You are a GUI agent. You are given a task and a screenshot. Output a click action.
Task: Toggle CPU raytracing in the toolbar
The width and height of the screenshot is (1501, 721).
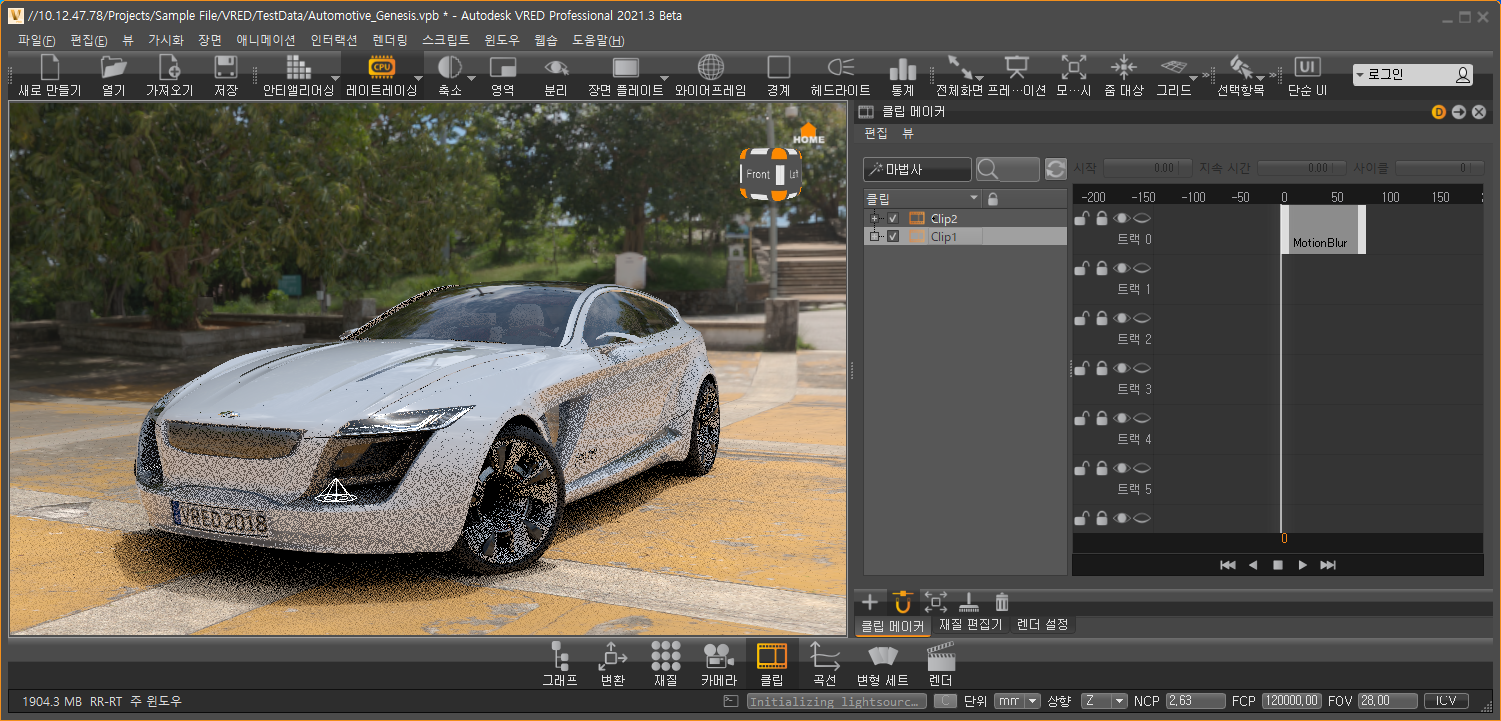(381, 68)
